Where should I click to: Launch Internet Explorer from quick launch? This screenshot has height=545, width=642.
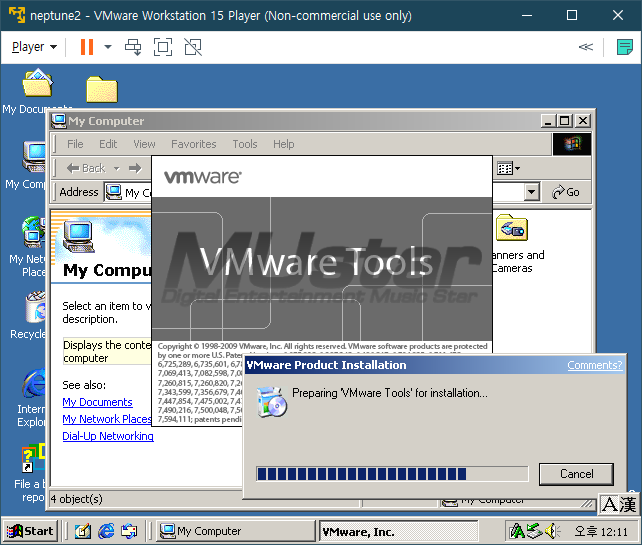point(106,531)
